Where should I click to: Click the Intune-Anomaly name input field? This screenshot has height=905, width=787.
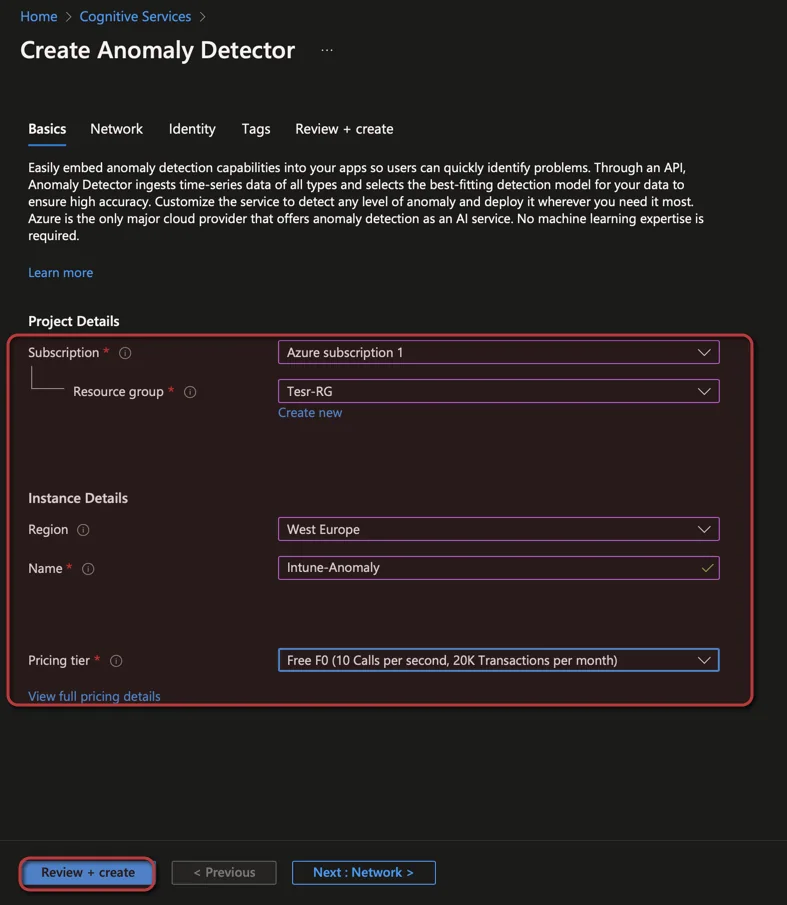[x=499, y=568]
